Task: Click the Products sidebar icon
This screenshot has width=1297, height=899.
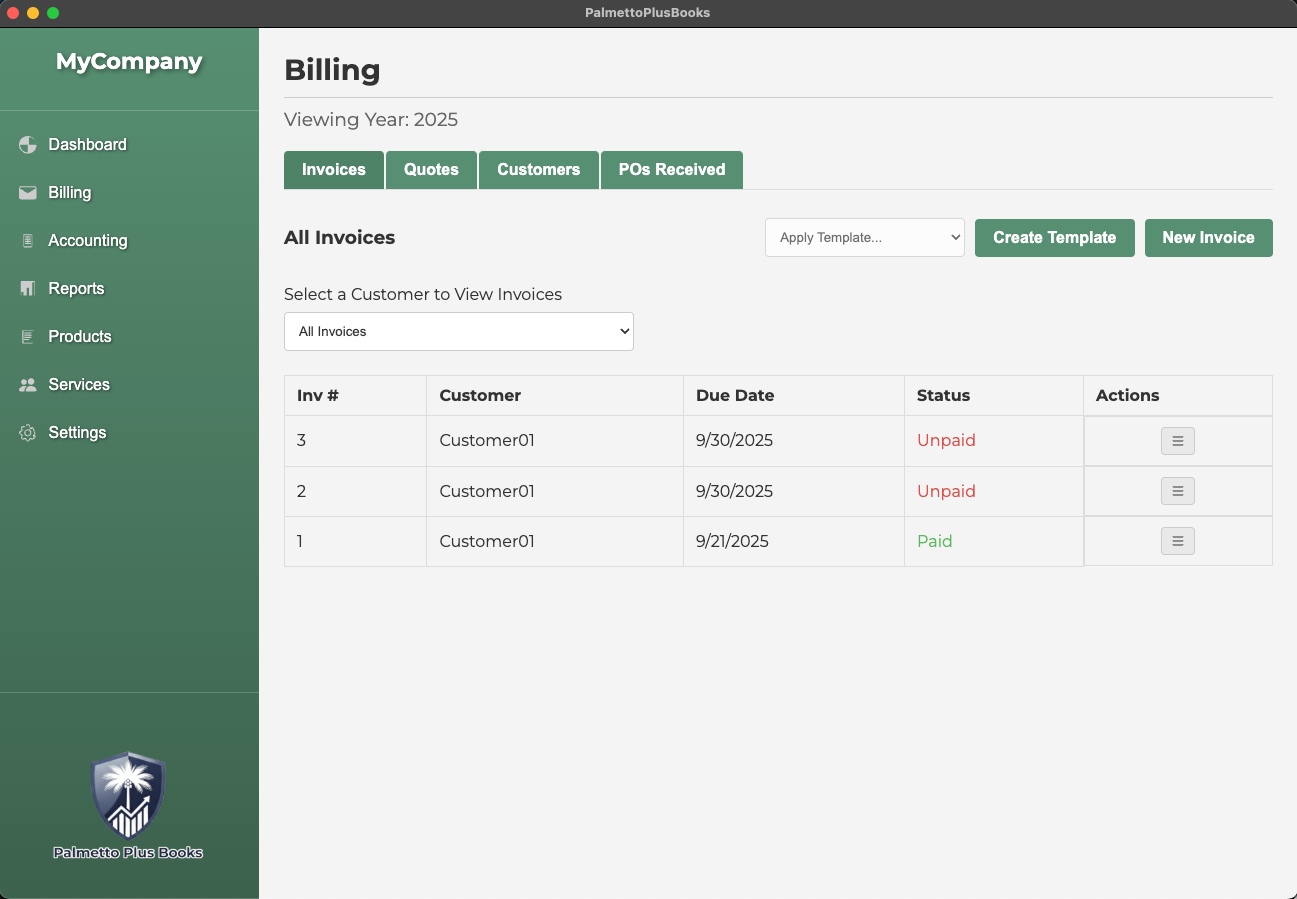Action: point(28,337)
